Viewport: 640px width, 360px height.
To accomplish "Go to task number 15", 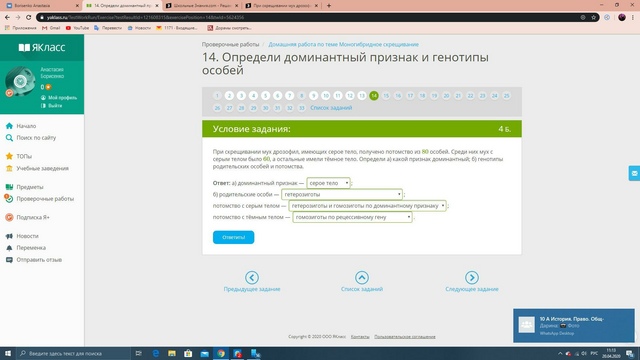I will (x=386, y=96).
